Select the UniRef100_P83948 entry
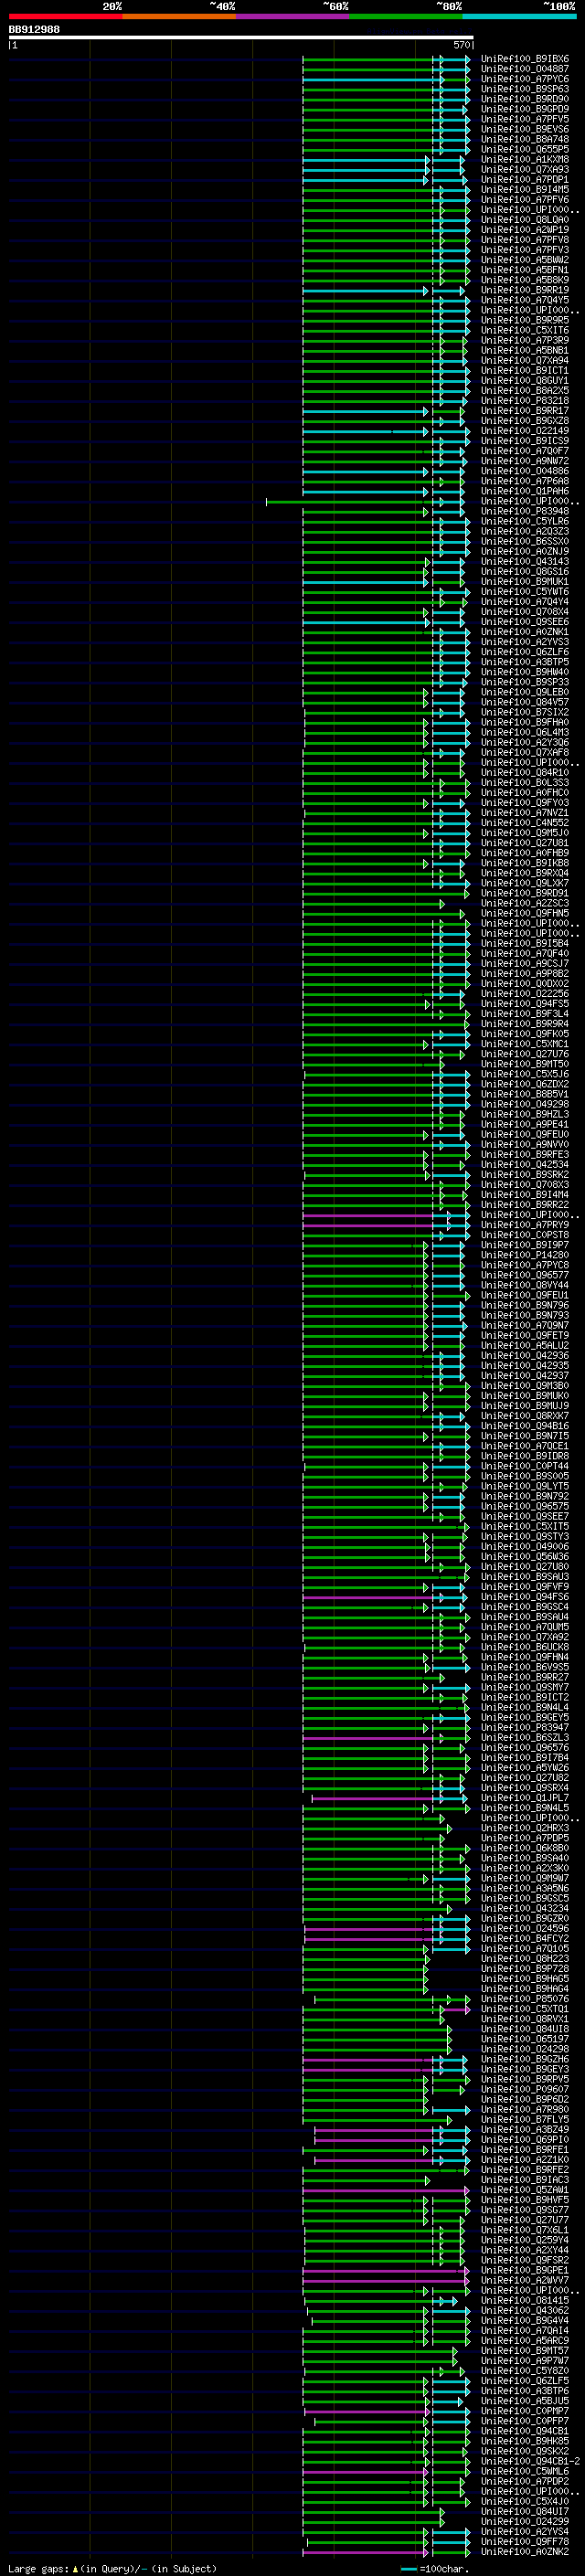585x2576 pixels. [x=524, y=511]
